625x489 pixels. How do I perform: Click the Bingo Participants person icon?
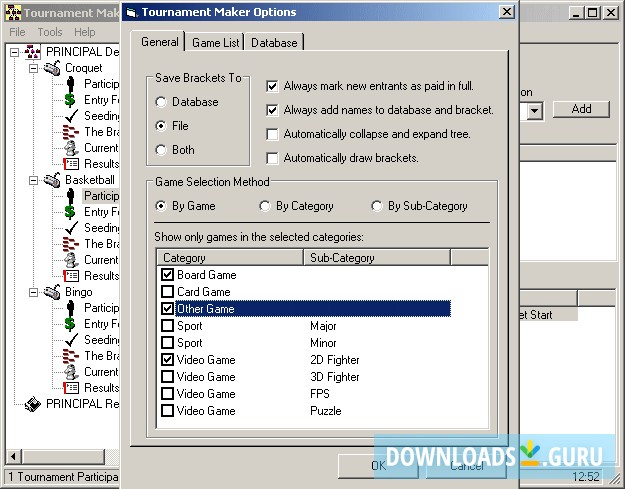pyautogui.click(x=71, y=308)
